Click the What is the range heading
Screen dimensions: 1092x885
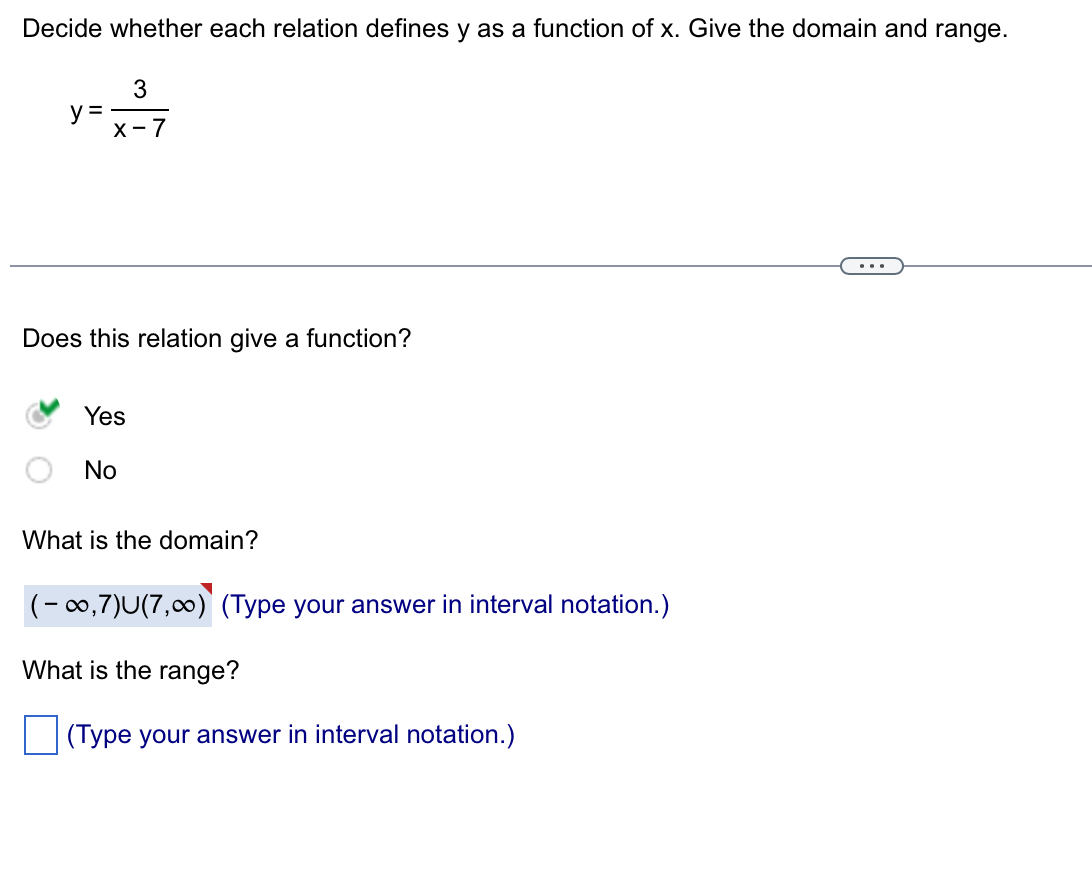pos(130,670)
